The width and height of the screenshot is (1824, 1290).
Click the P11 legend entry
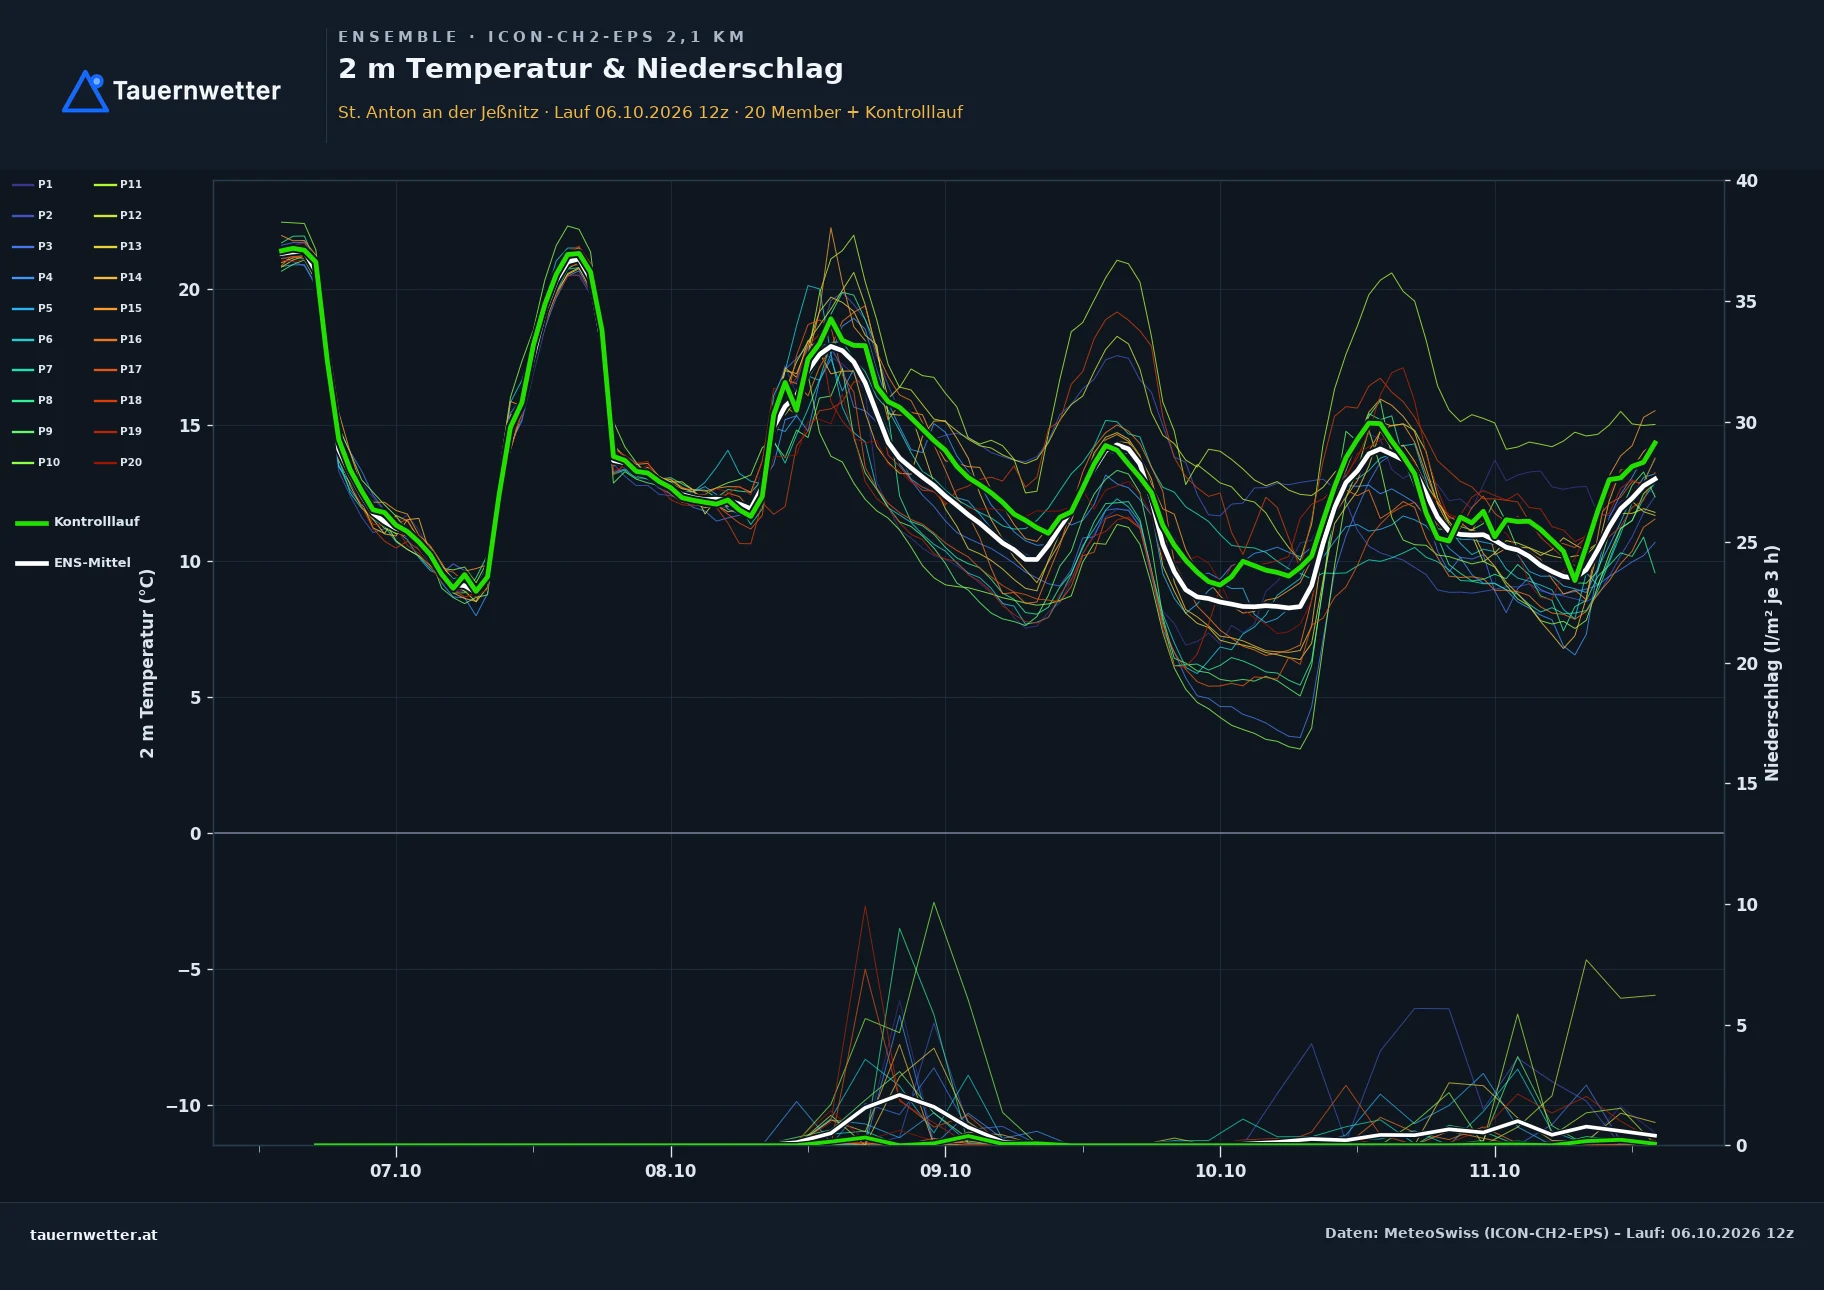(x=118, y=185)
